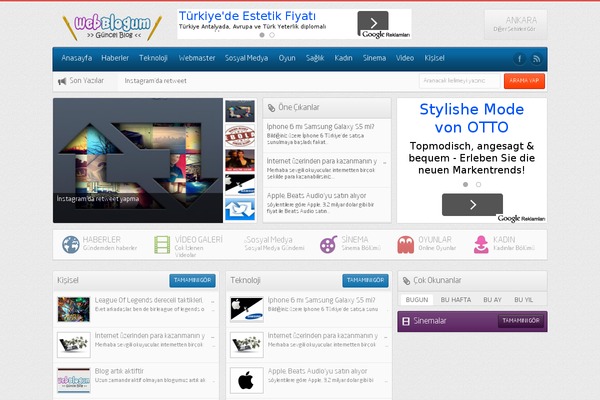Select the third slider thumbnail with people
The width and height of the screenshot is (600, 400).
(x=240, y=160)
